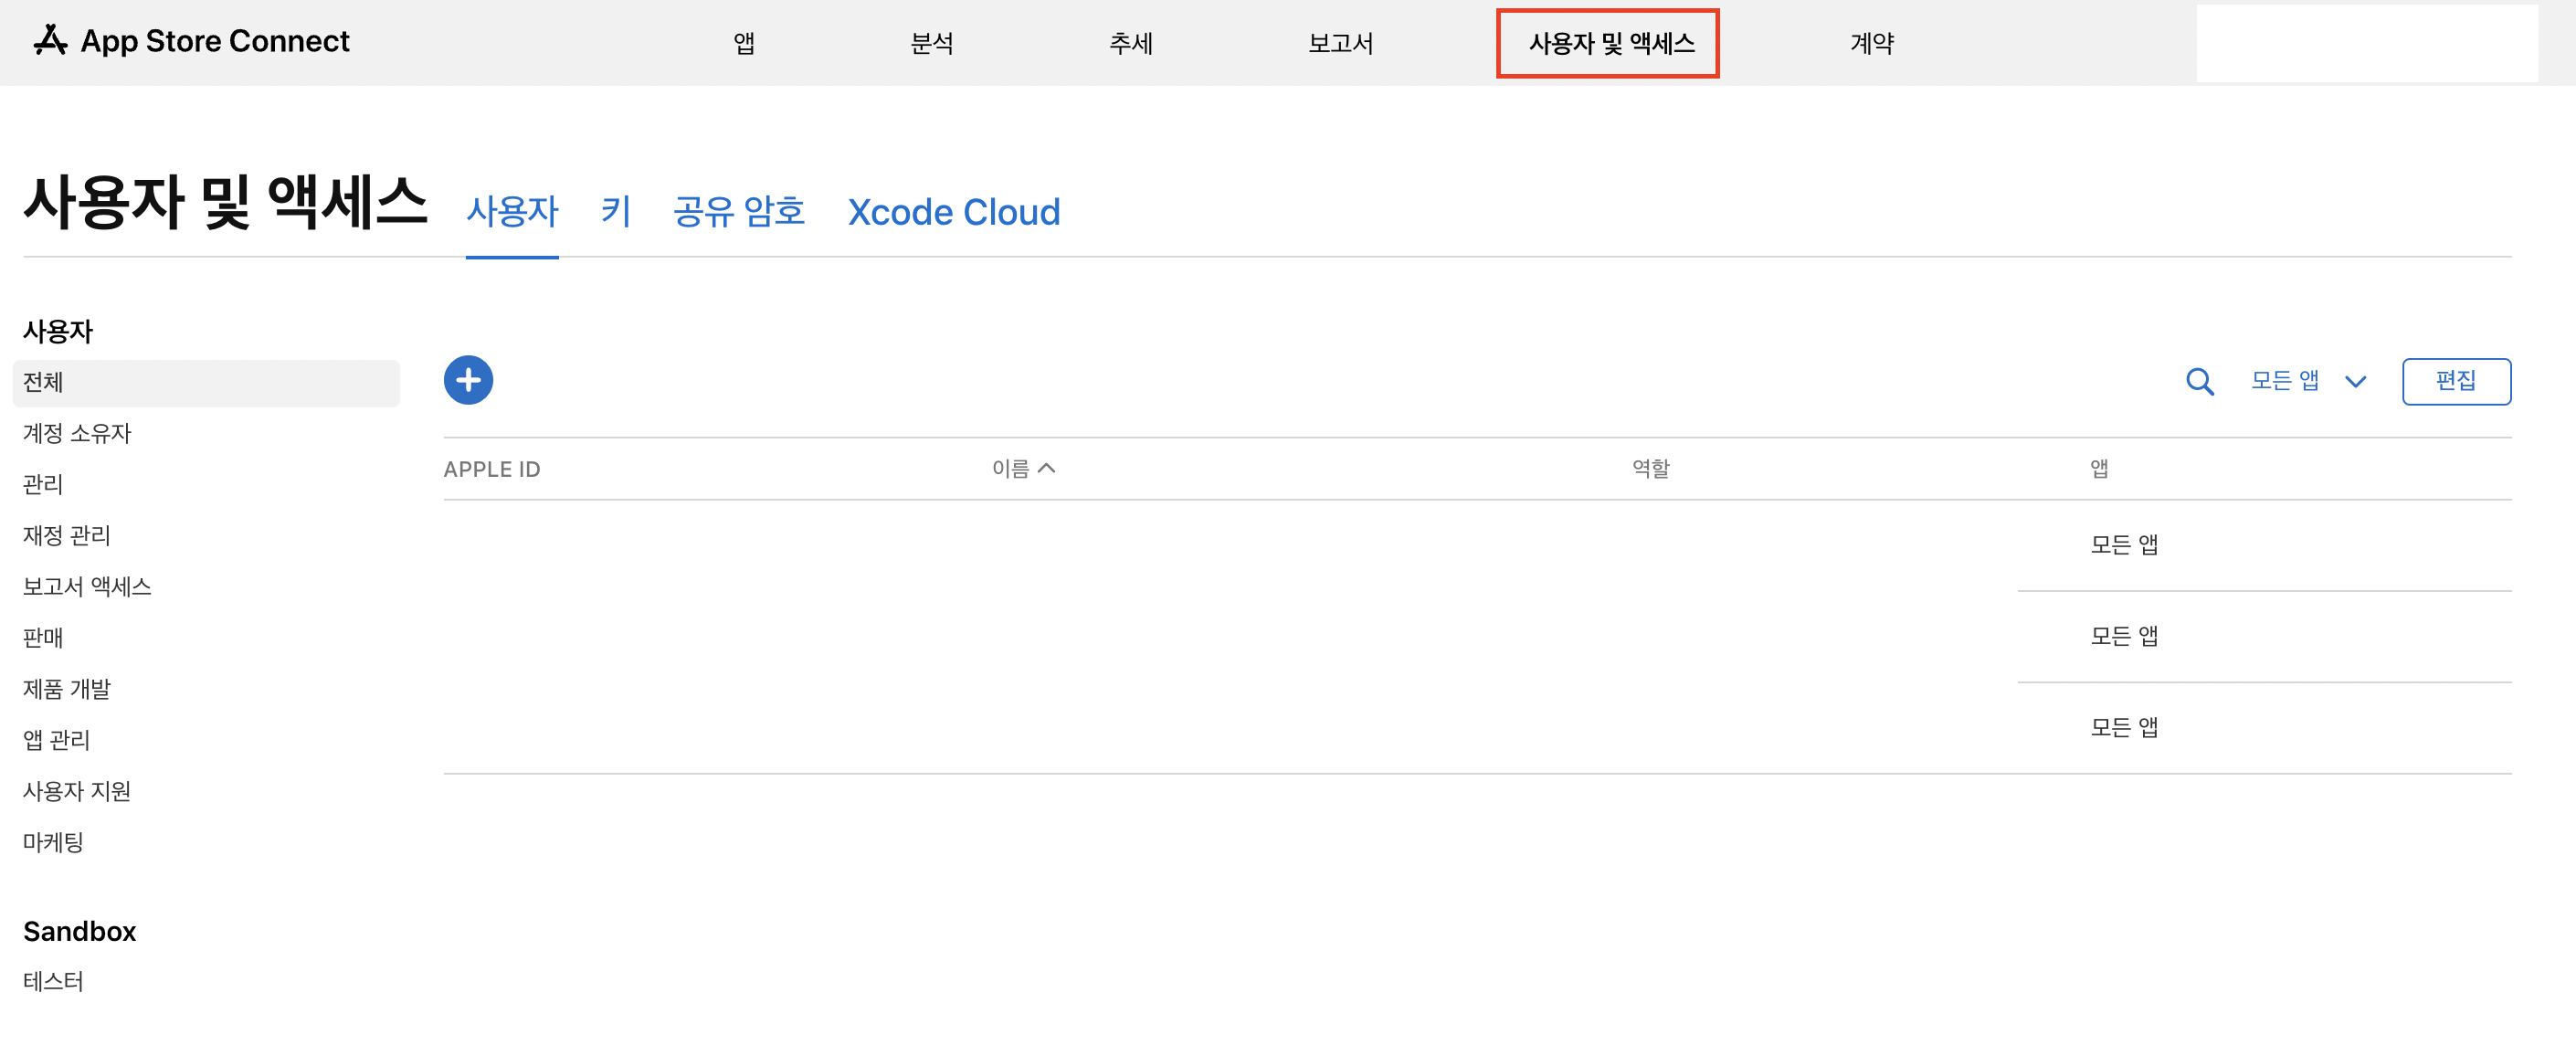Select 제품 개발 sidebar filter
2576x1056 pixels.
tap(67, 688)
